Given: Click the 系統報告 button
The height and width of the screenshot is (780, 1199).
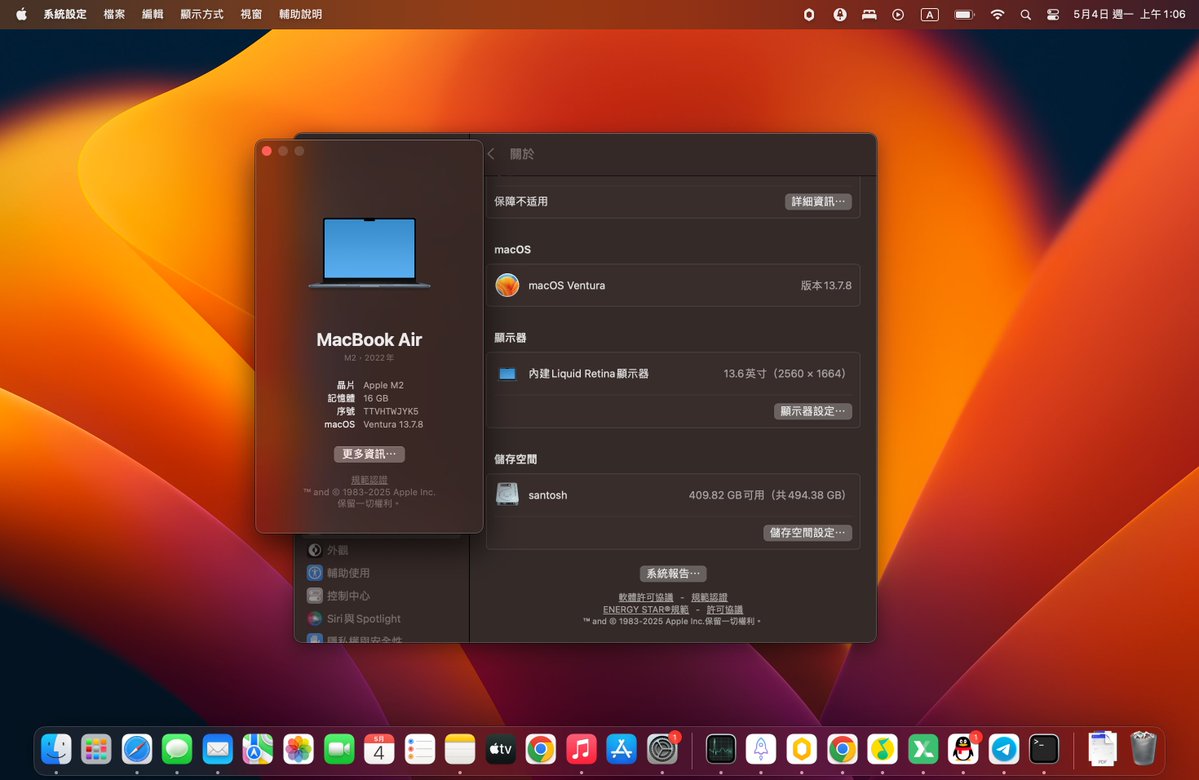Looking at the screenshot, I should [x=673, y=574].
